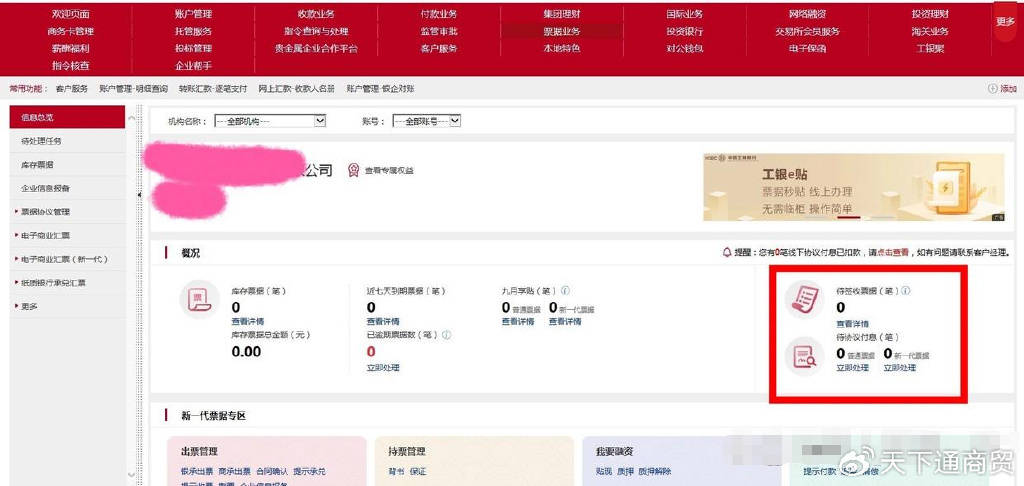
Task: Open the 集团理财 menu
Action: coord(562,14)
